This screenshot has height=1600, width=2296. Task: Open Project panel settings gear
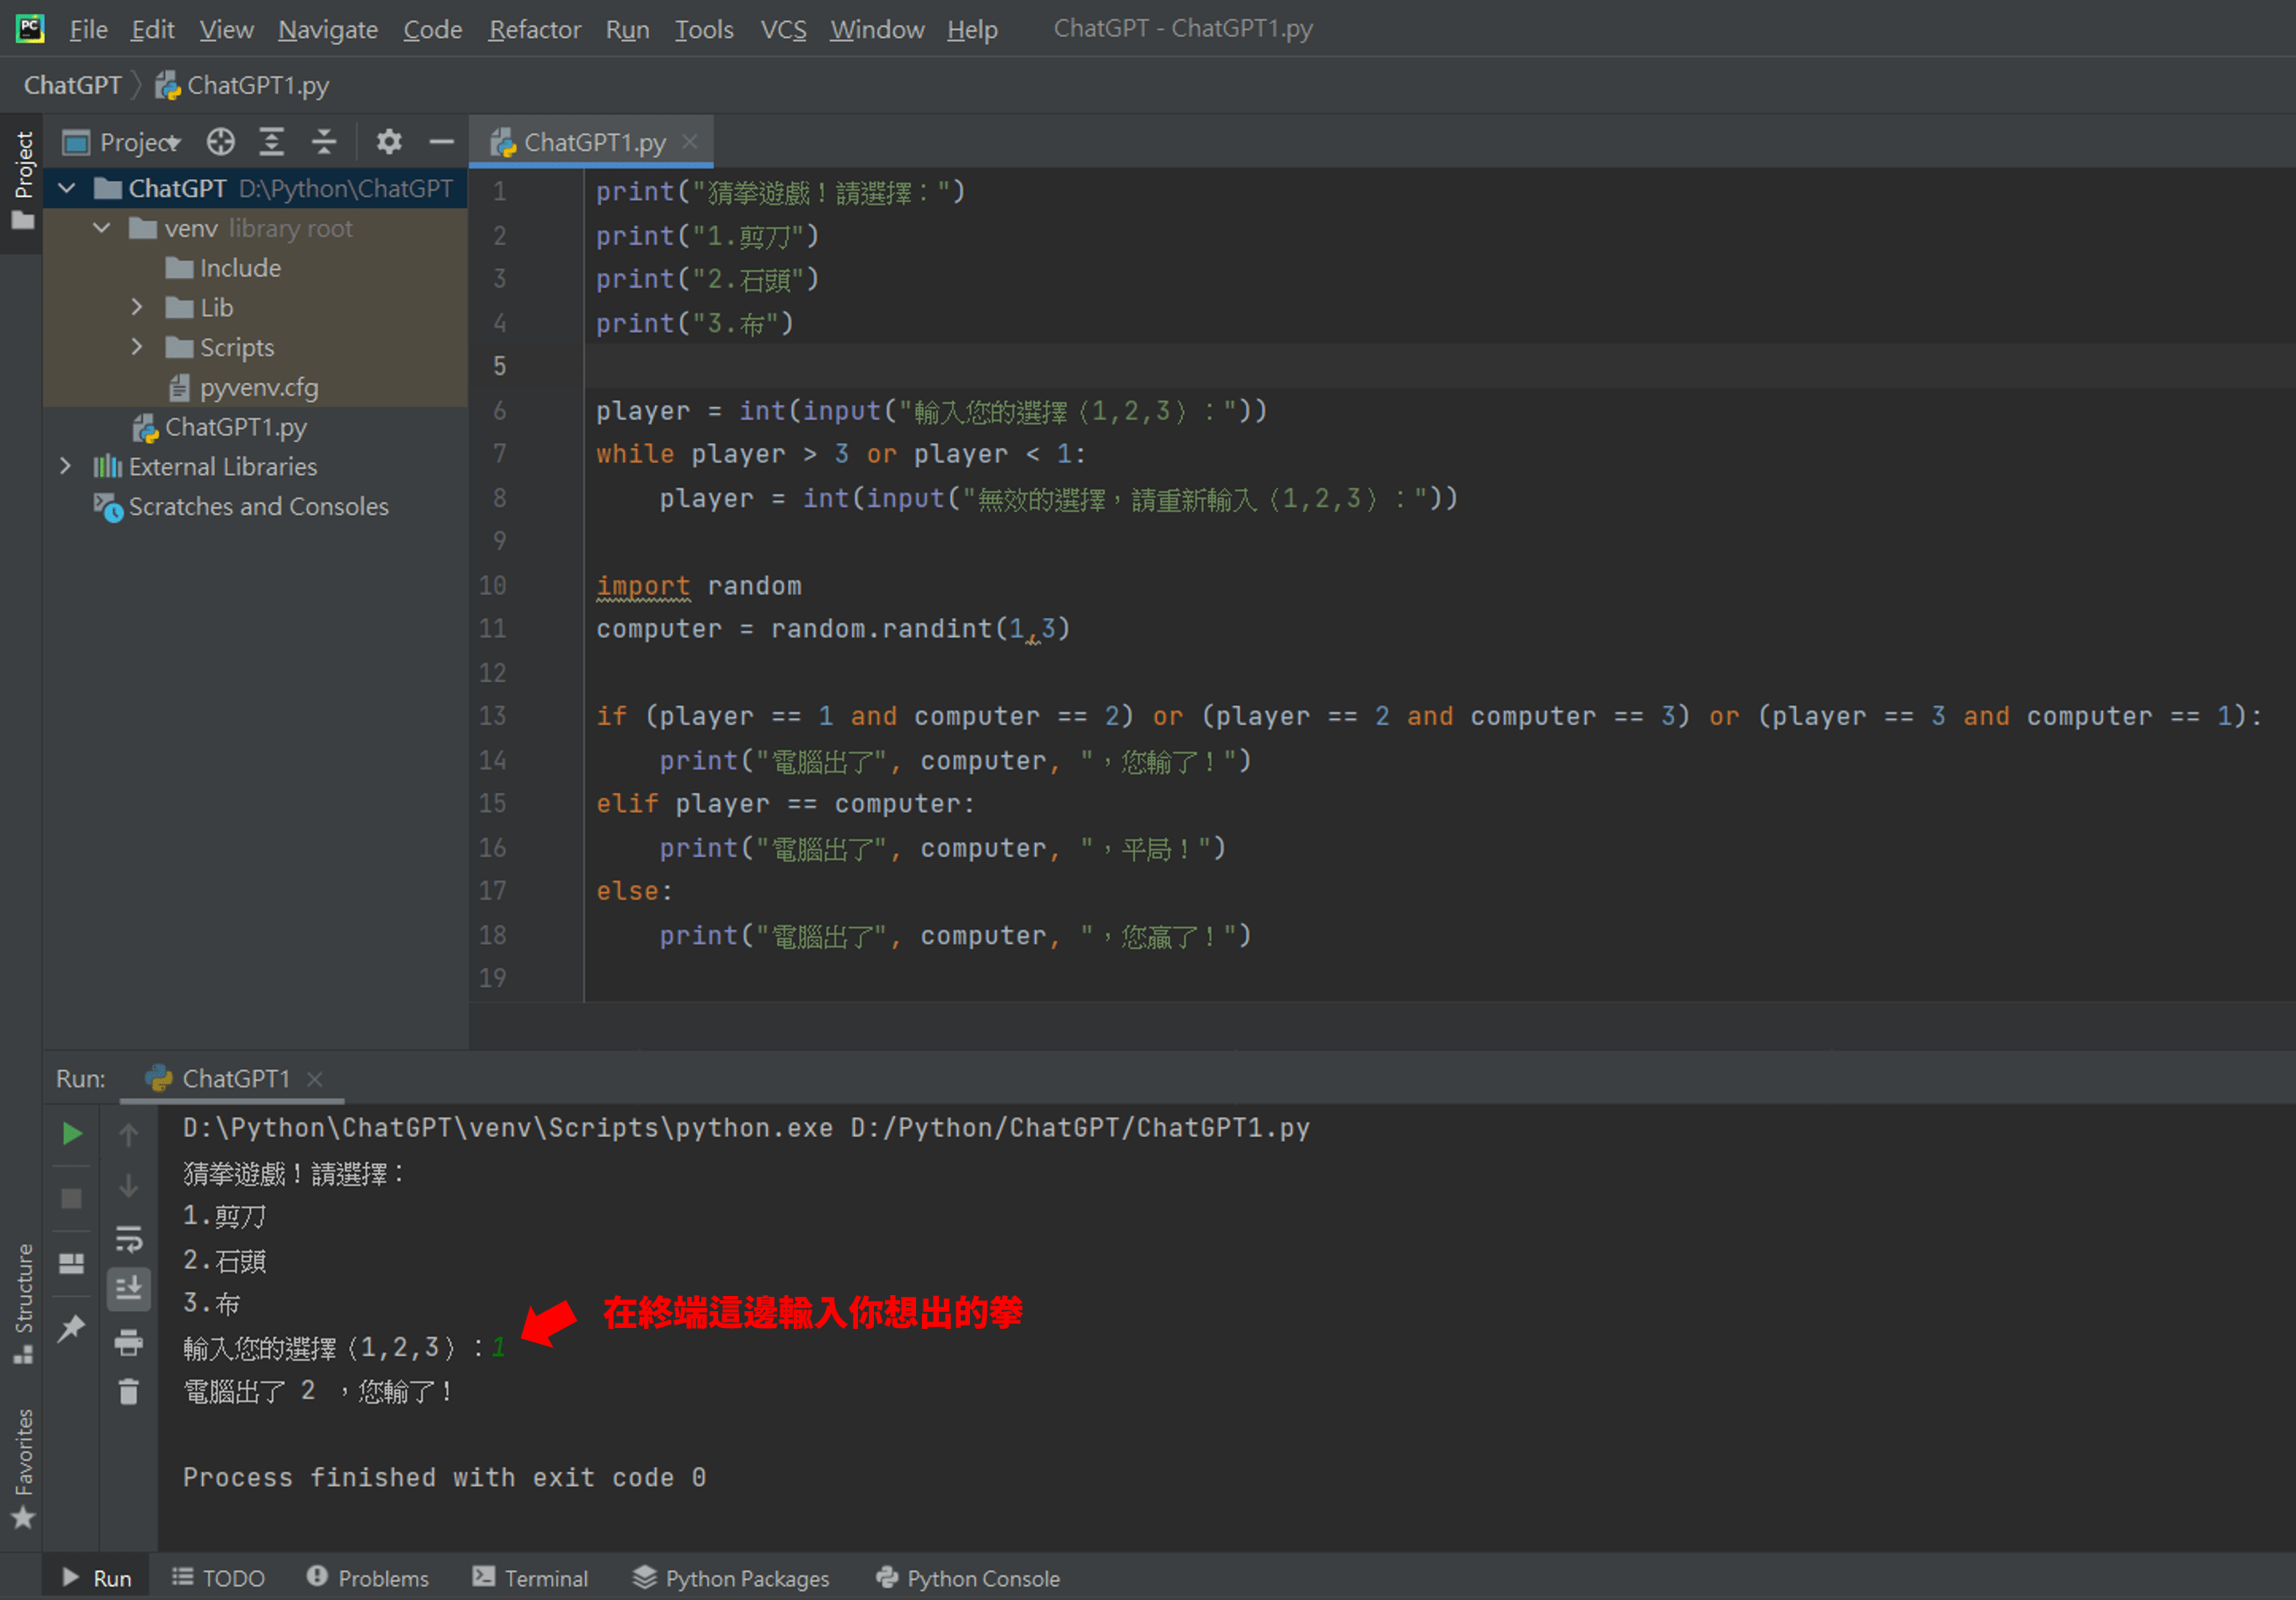coord(389,142)
